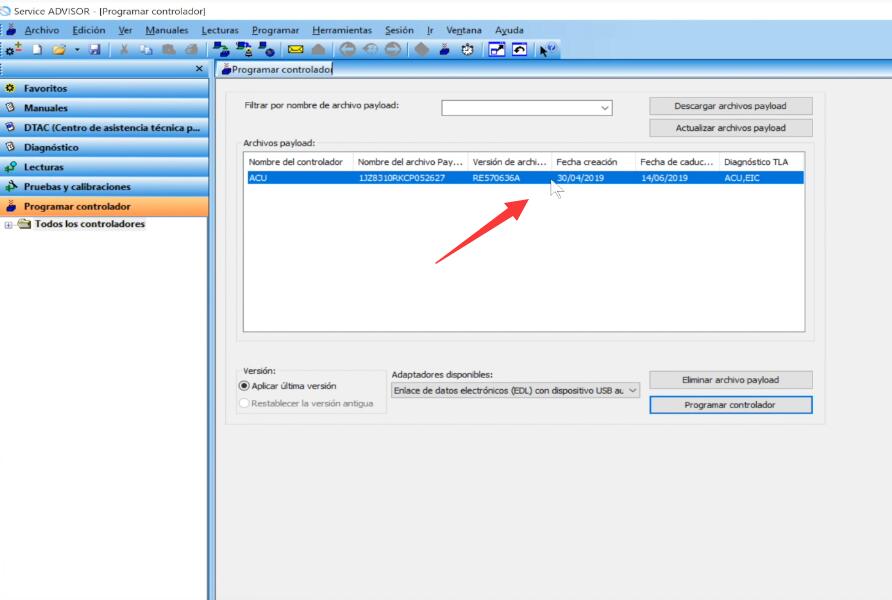Click the ACU,EIC diagnostic cell
The width and height of the screenshot is (892, 600).
pos(742,178)
